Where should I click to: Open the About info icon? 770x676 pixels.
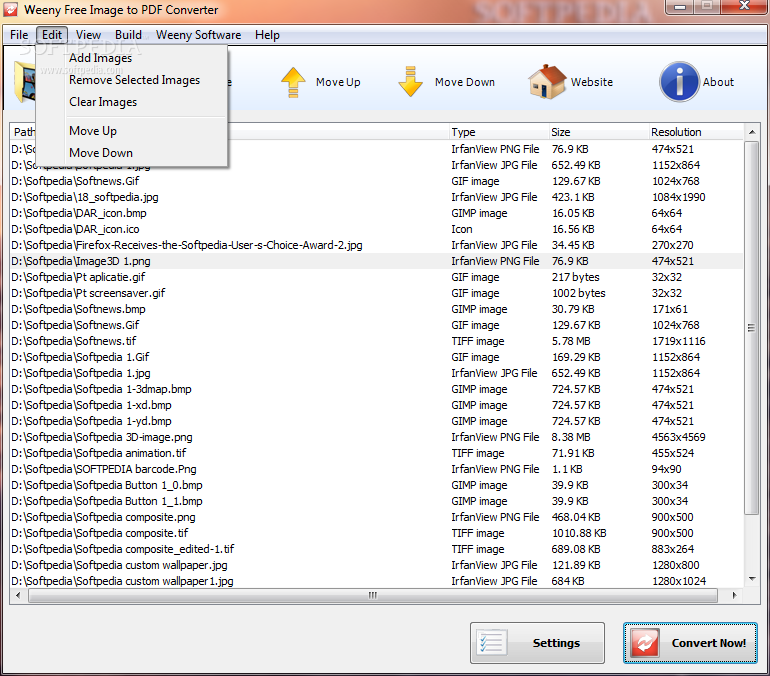click(679, 81)
